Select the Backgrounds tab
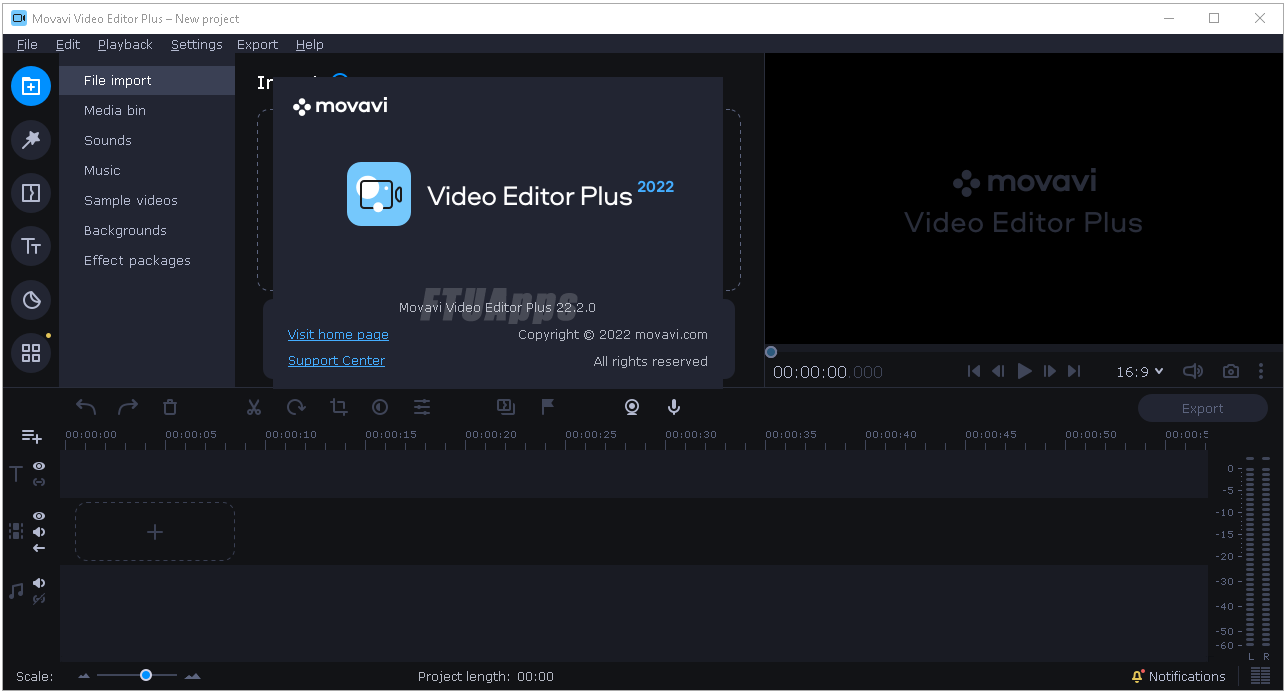1286x692 pixels. point(147,230)
